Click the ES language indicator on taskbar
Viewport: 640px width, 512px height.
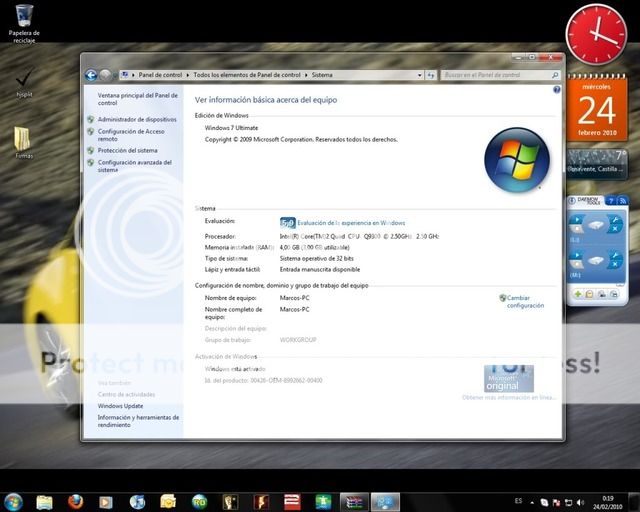pos(518,501)
